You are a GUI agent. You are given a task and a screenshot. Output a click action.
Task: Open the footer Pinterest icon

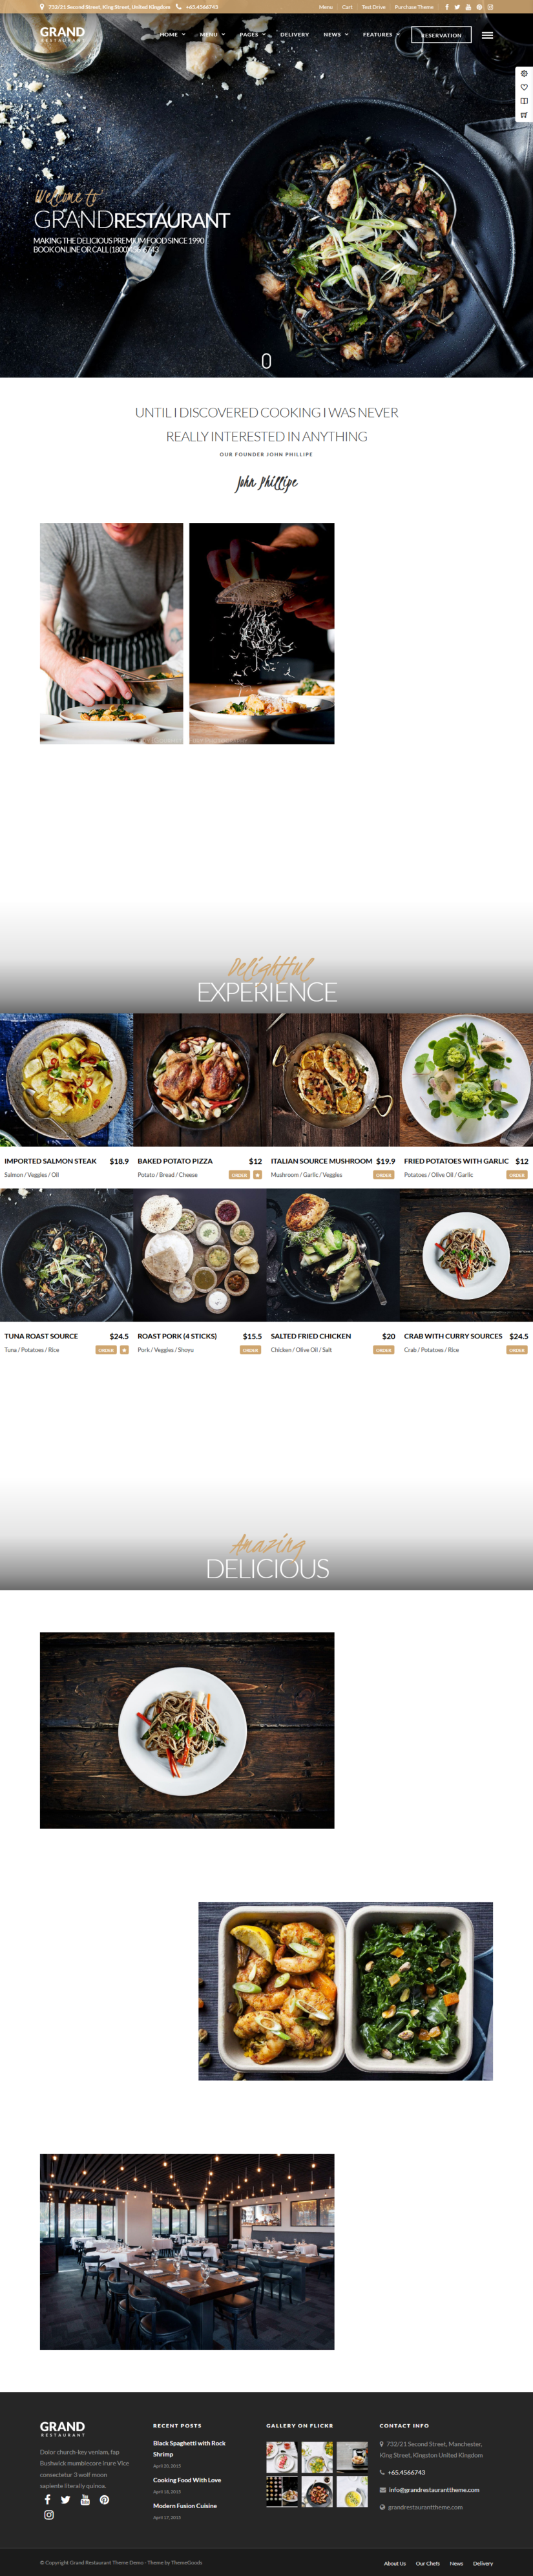coord(104,2499)
